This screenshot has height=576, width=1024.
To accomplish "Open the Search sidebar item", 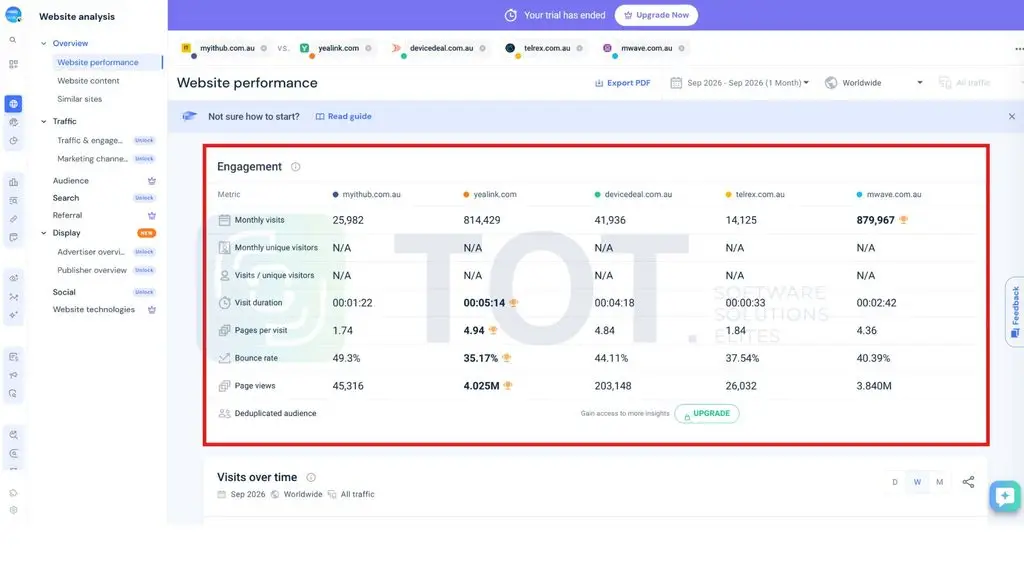I will tap(66, 198).
